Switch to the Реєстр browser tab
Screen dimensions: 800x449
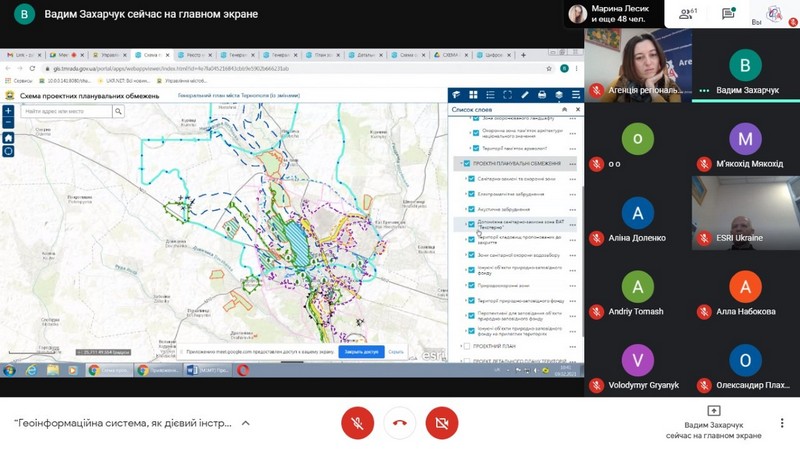(x=193, y=55)
